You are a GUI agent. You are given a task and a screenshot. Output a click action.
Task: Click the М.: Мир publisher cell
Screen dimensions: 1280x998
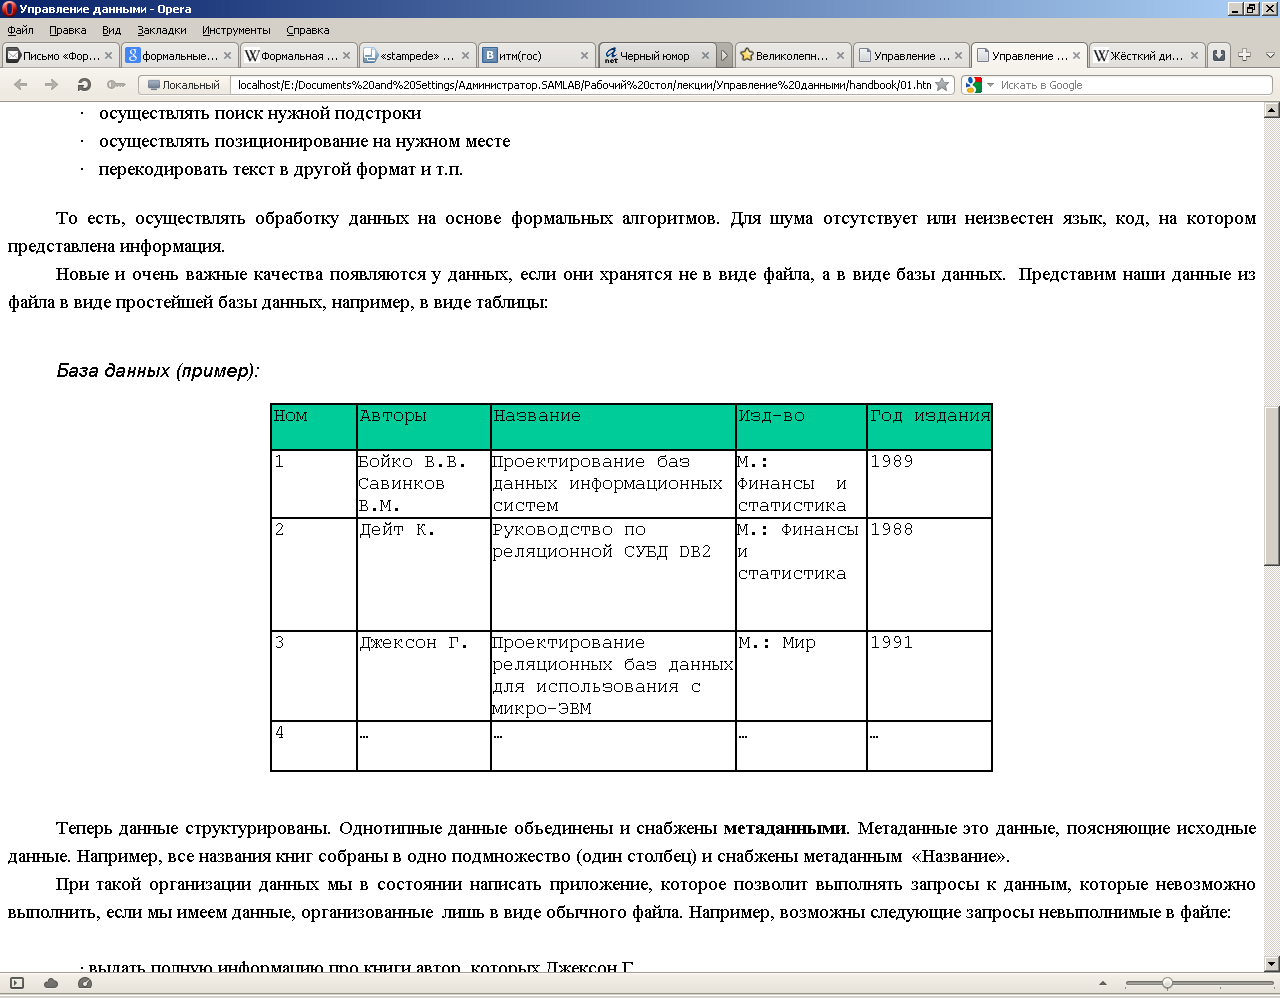pyautogui.click(x=801, y=675)
